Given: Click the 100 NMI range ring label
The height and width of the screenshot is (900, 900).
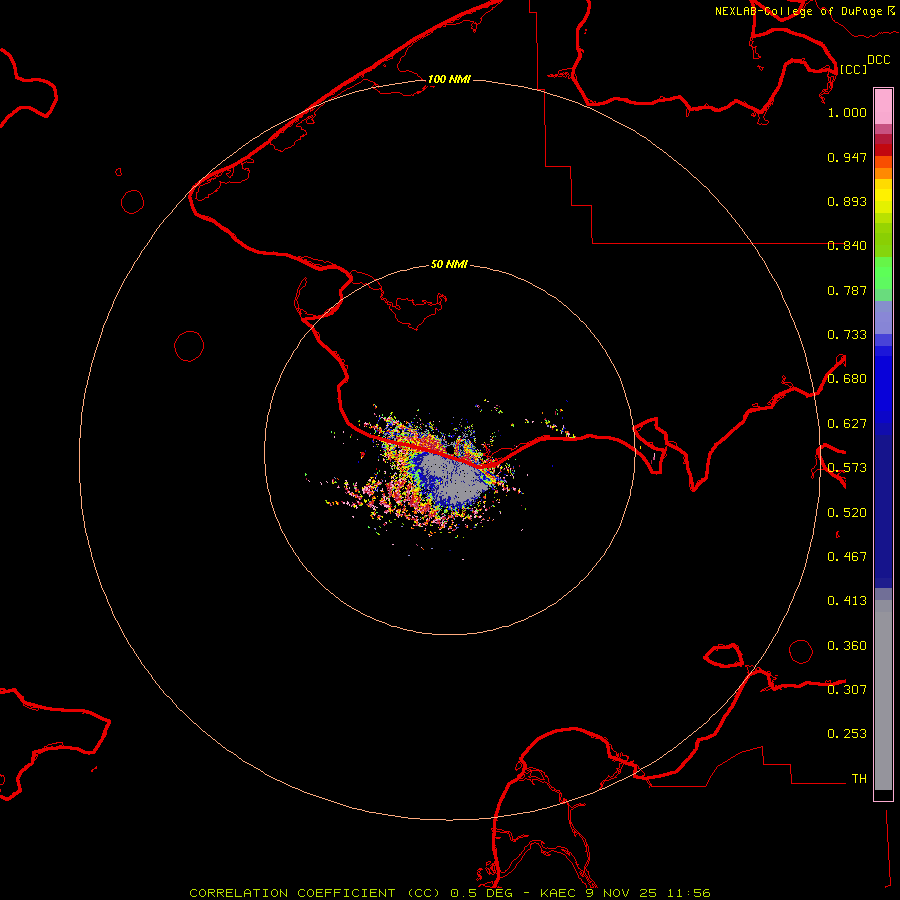Looking at the screenshot, I should (x=449, y=79).
